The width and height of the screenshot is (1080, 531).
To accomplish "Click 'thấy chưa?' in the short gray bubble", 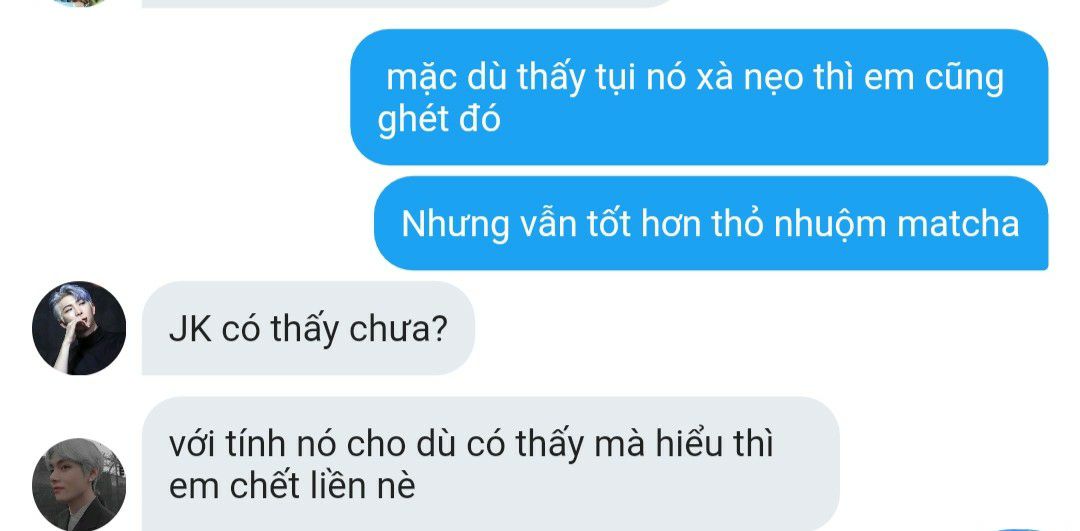I will (359, 330).
